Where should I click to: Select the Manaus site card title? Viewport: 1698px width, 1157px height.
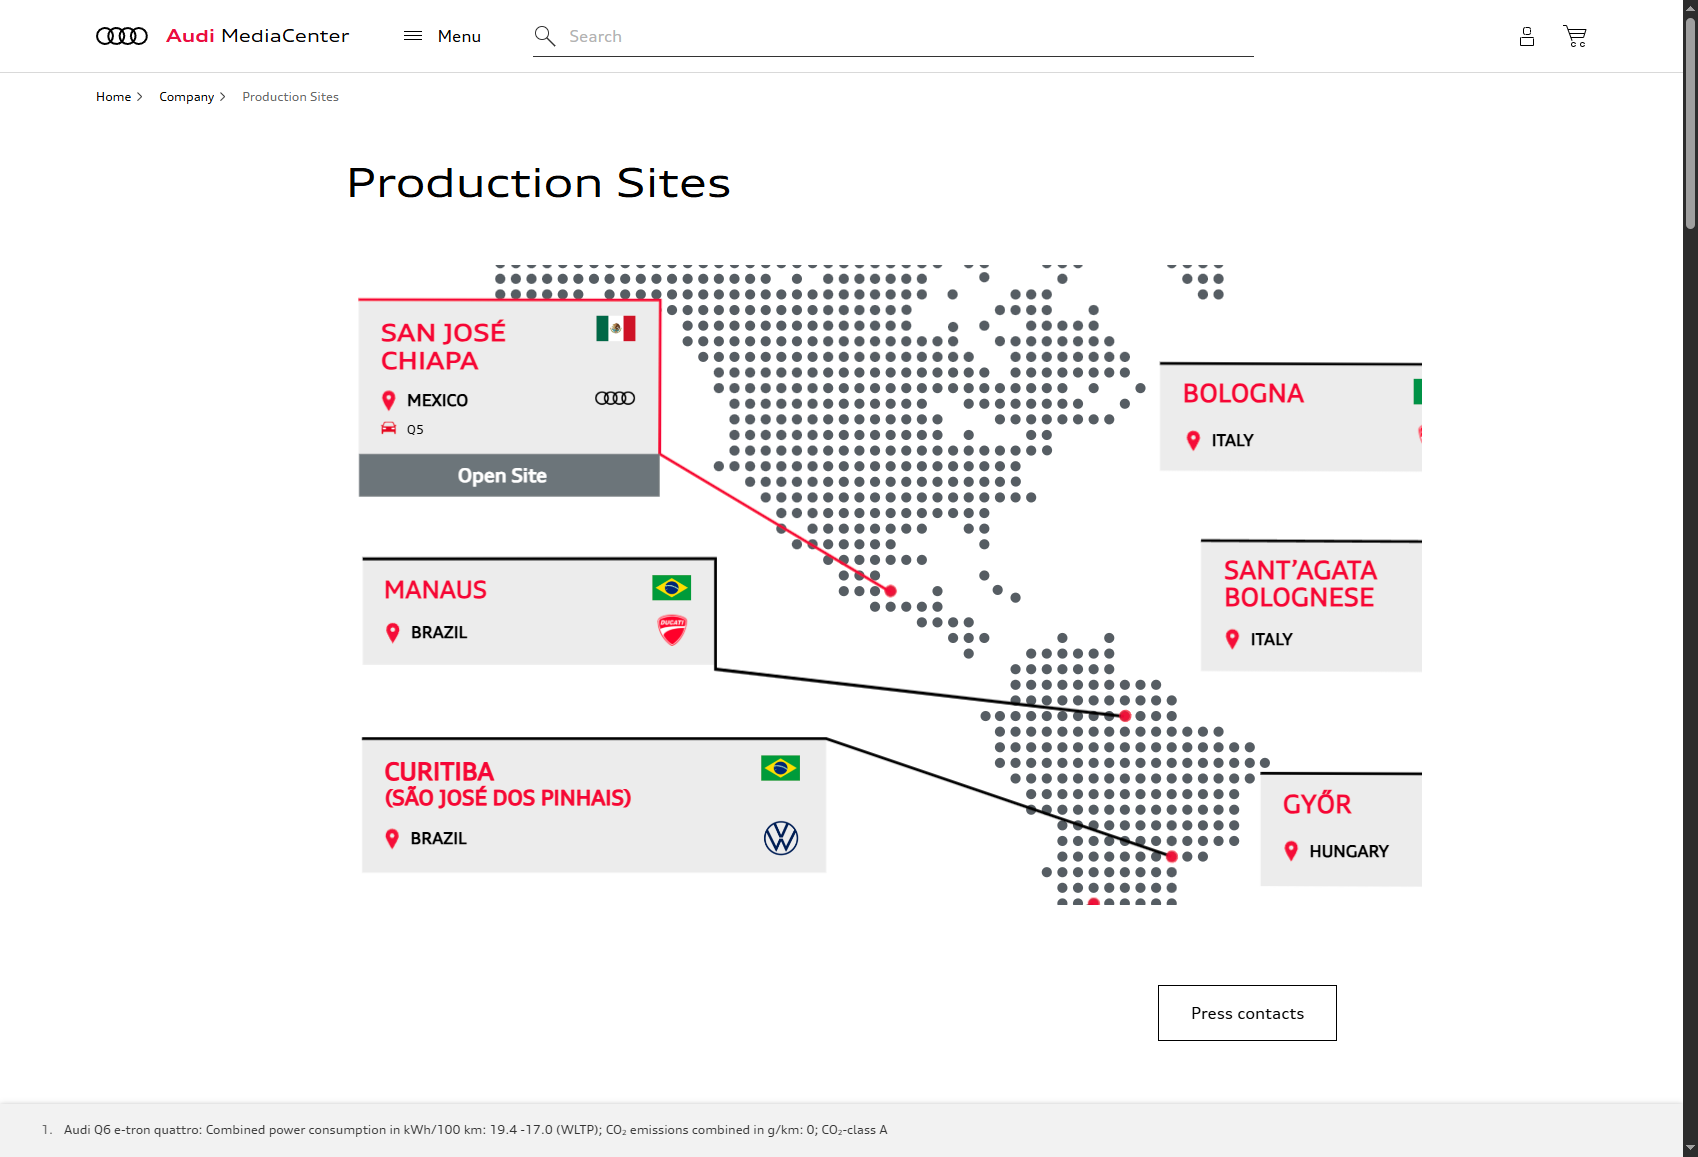[x=435, y=590]
